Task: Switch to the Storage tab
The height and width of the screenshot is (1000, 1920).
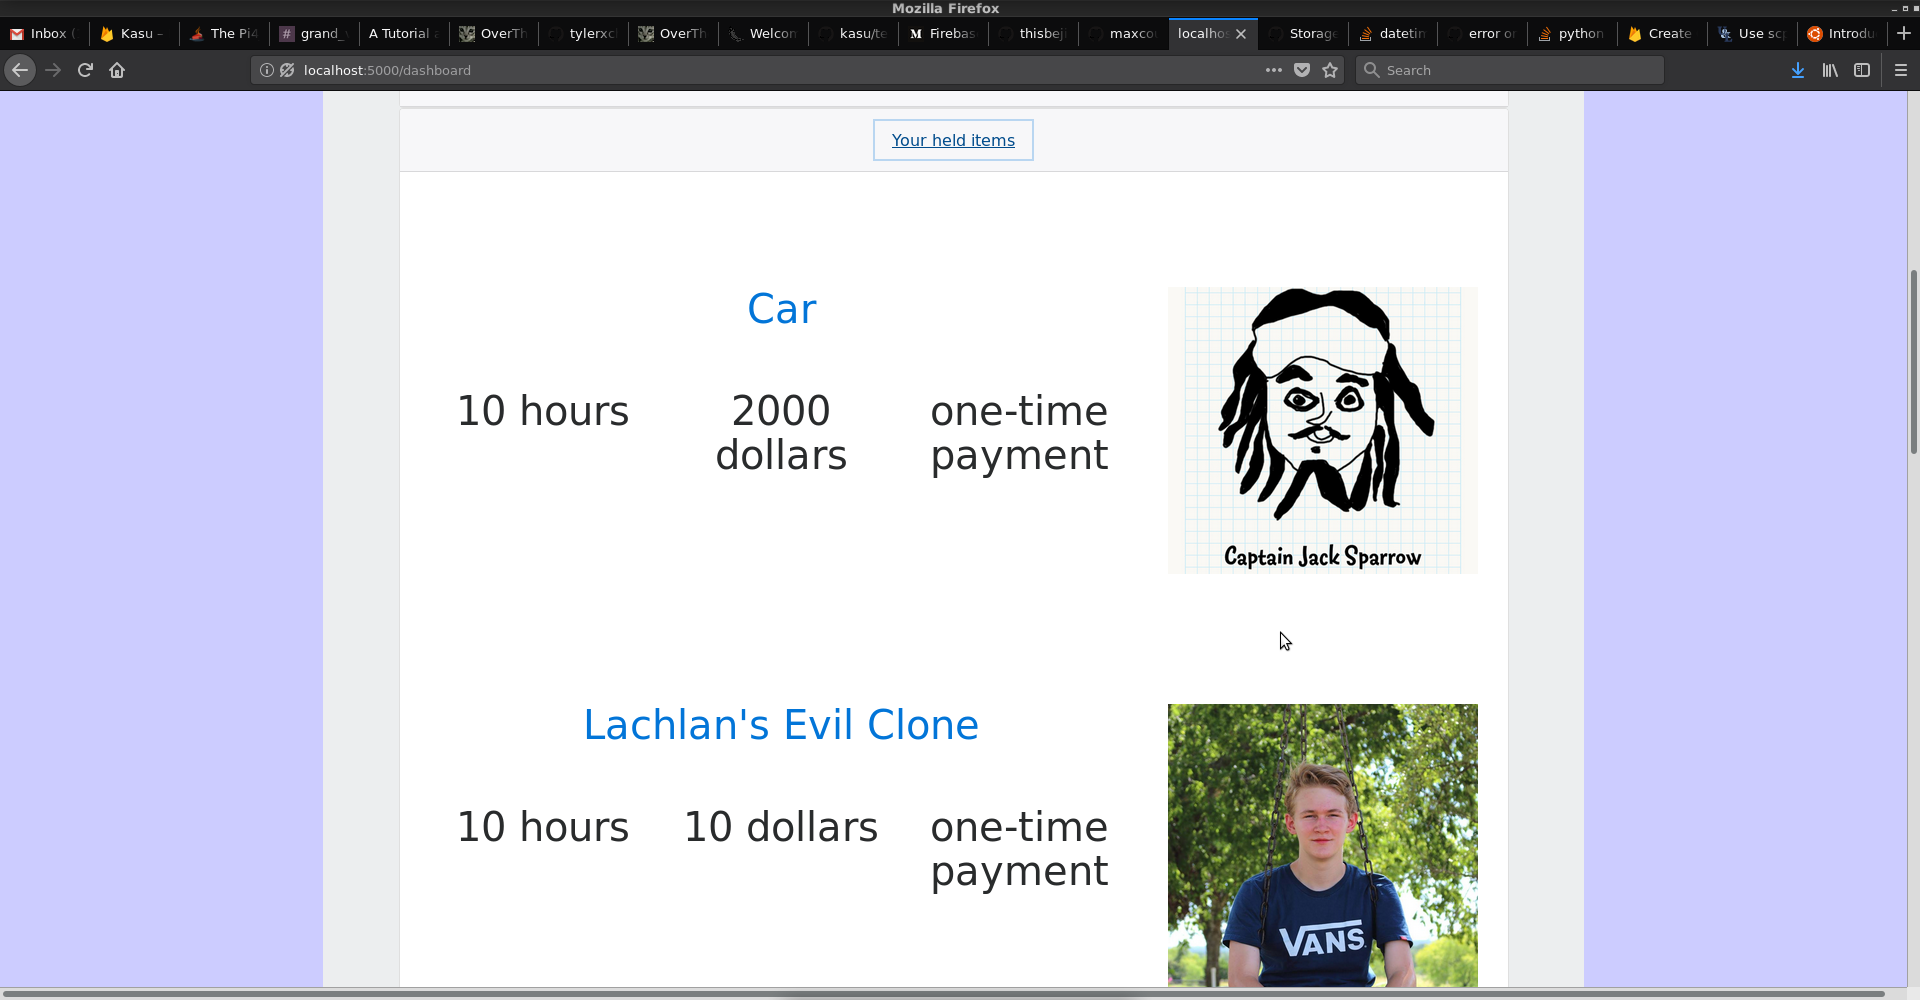Action: [1304, 33]
